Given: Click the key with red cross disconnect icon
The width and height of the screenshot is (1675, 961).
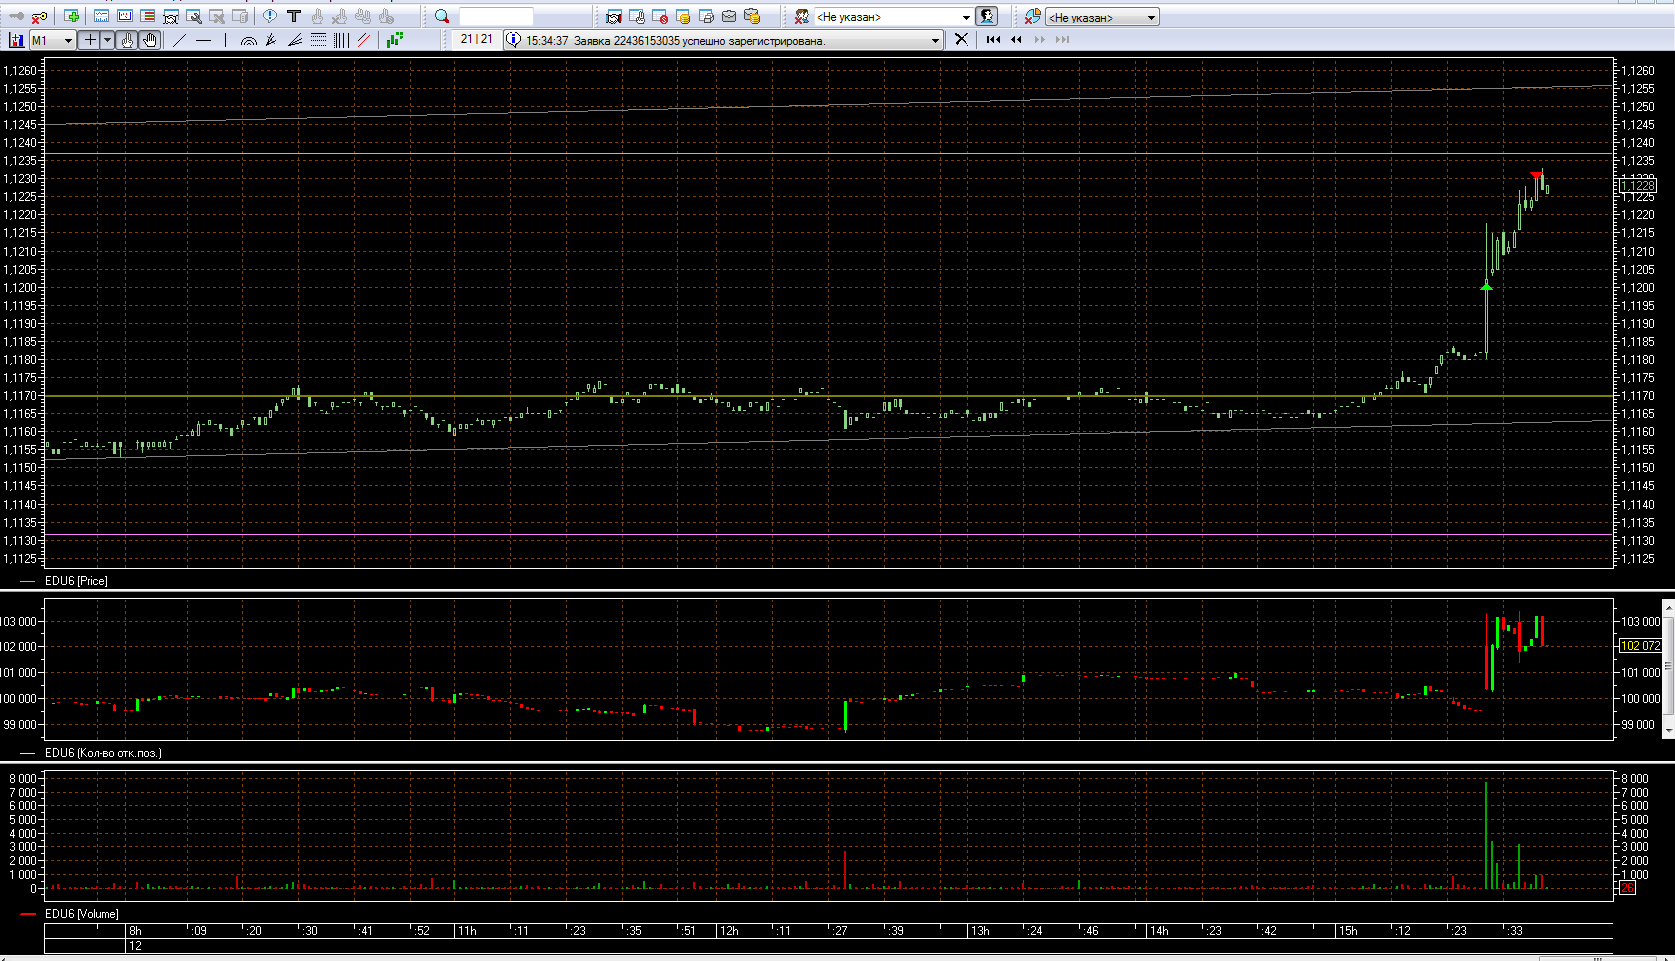Looking at the screenshot, I should tap(39, 16).
